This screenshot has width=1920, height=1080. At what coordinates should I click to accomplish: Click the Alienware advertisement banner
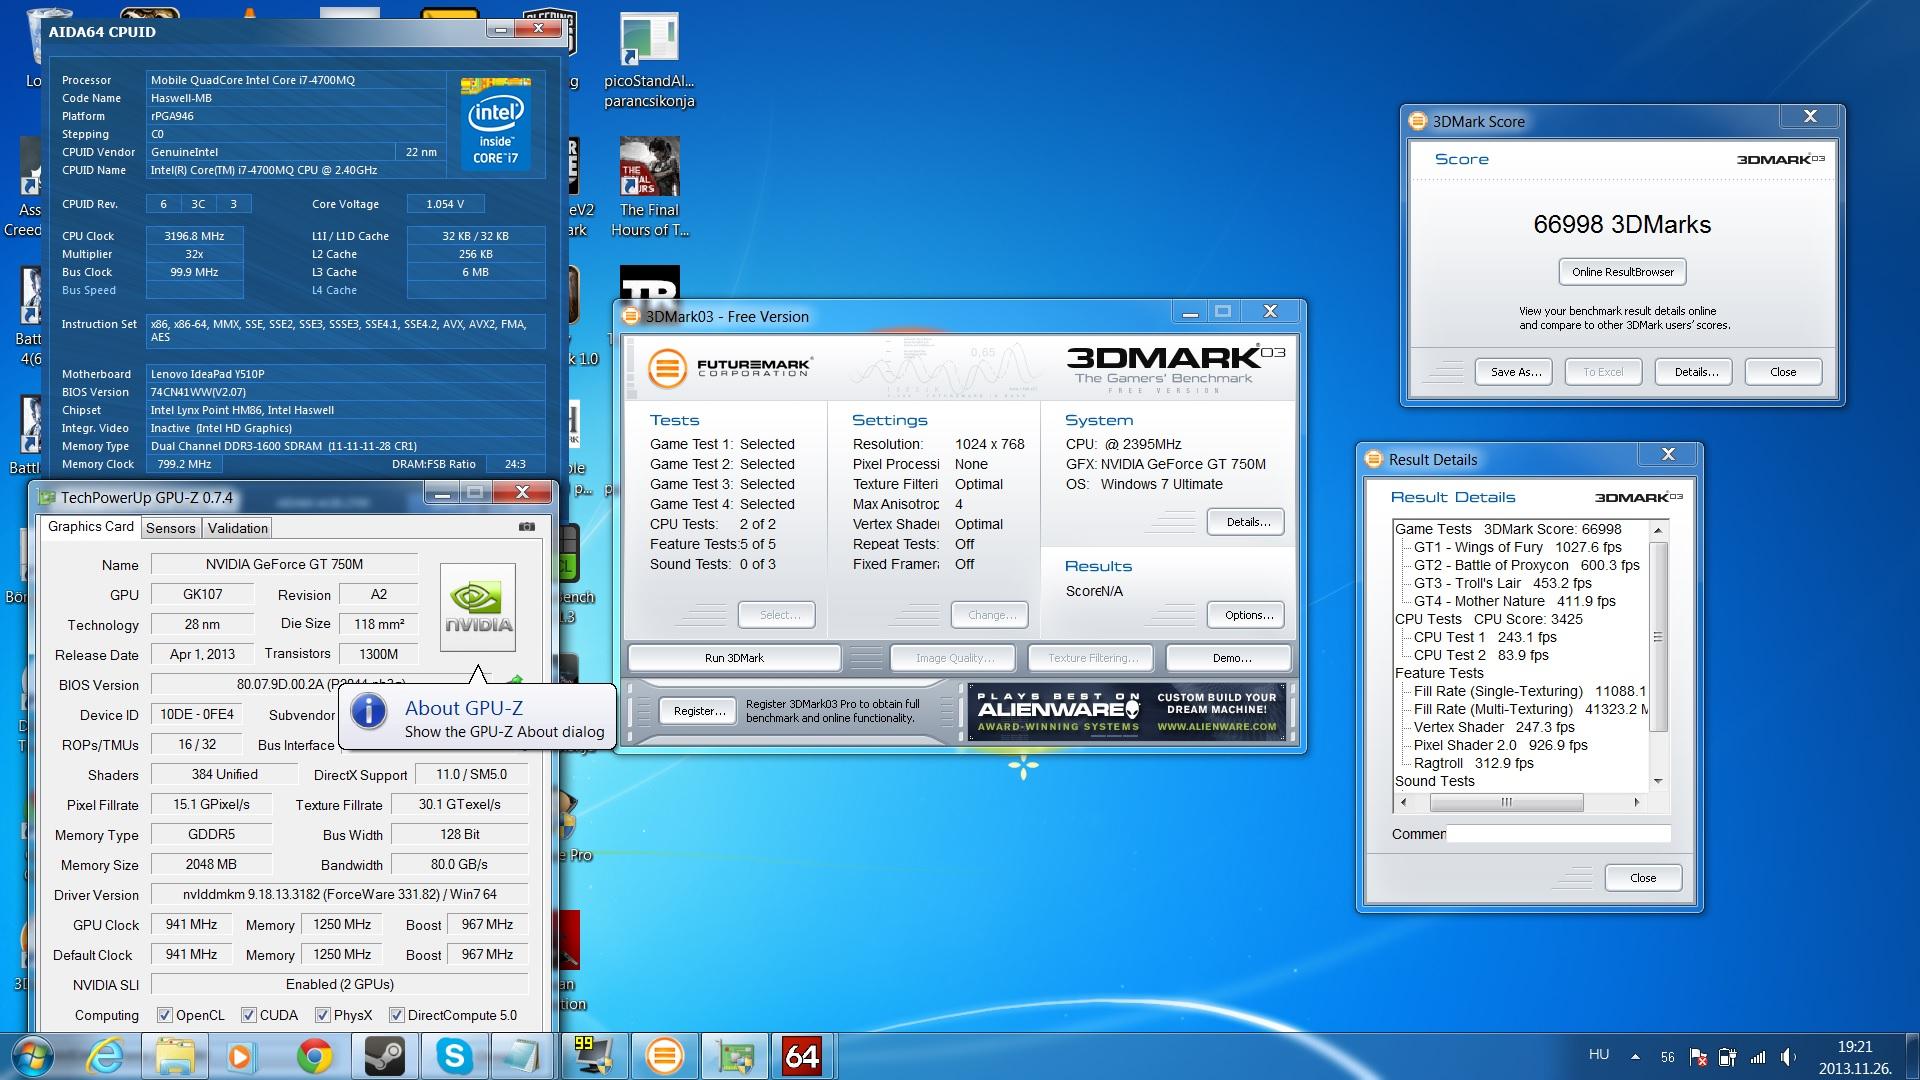(x=1127, y=712)
